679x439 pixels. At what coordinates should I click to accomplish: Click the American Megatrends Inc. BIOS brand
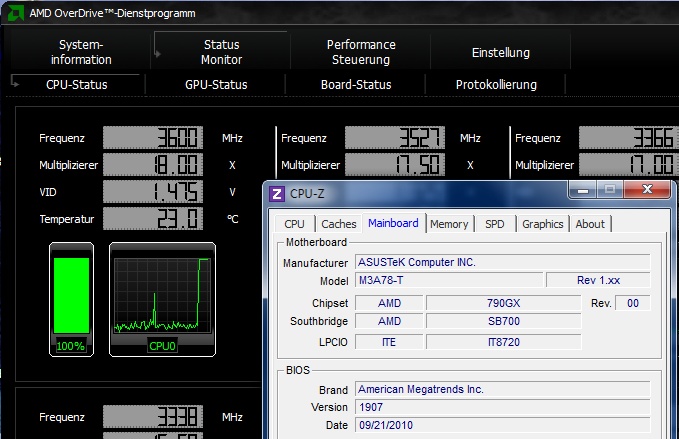tap(503, 389)
